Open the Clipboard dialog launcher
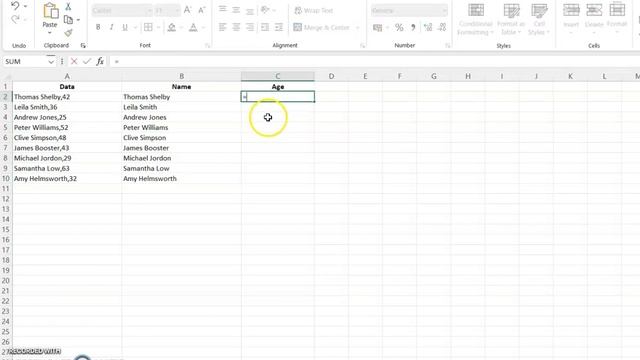 pos(83,45)
